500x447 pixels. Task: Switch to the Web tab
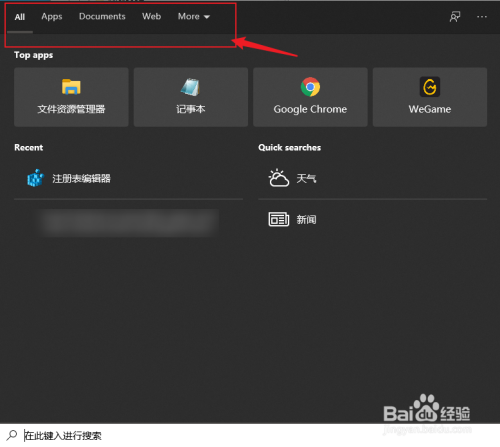pos(151,16)
